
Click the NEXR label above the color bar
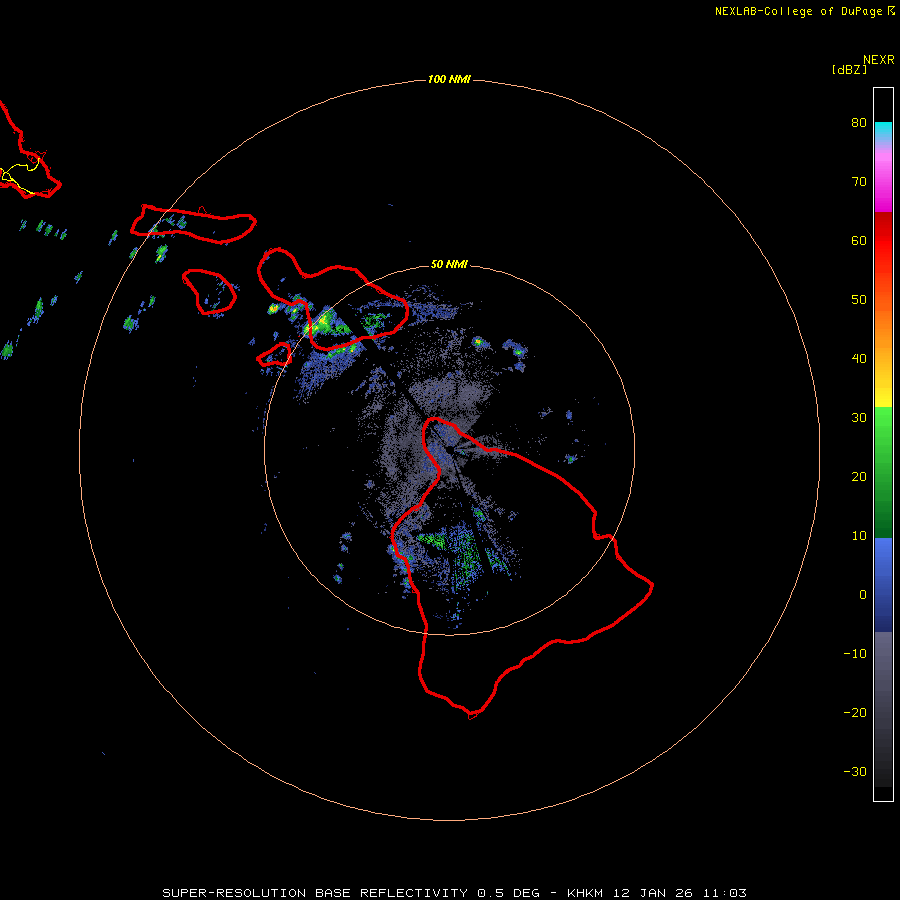tap(879, 60)
